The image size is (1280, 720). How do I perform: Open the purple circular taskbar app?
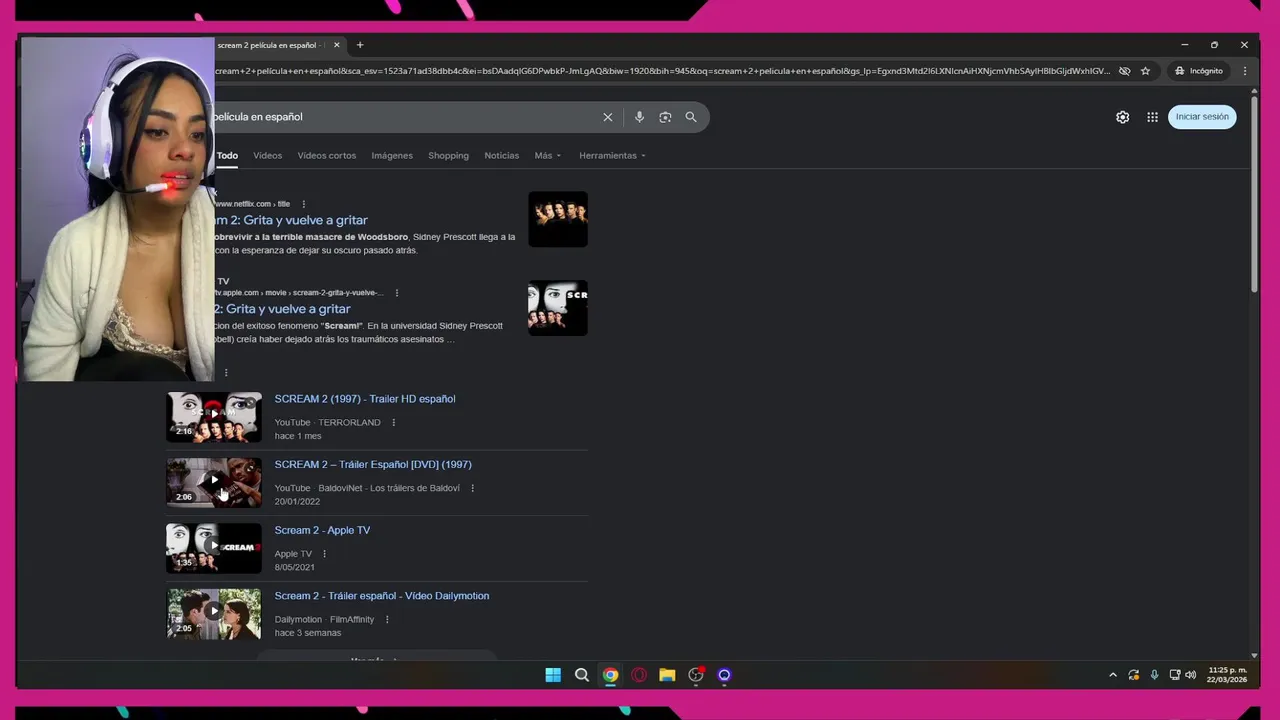tap(724, 675)
